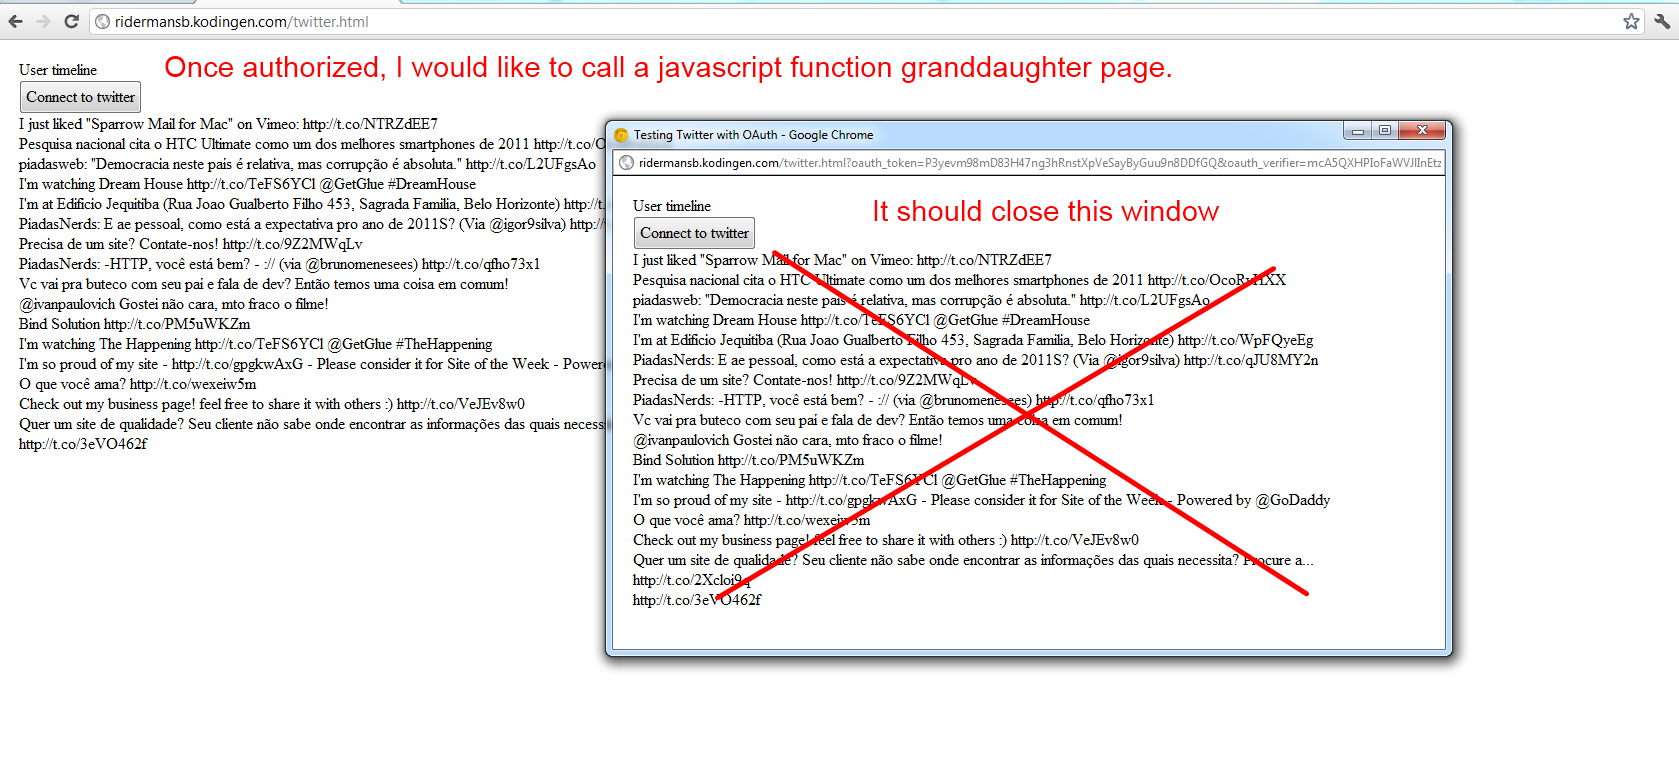Click the piadasweb tweet in popup

(x=921, y=300)
